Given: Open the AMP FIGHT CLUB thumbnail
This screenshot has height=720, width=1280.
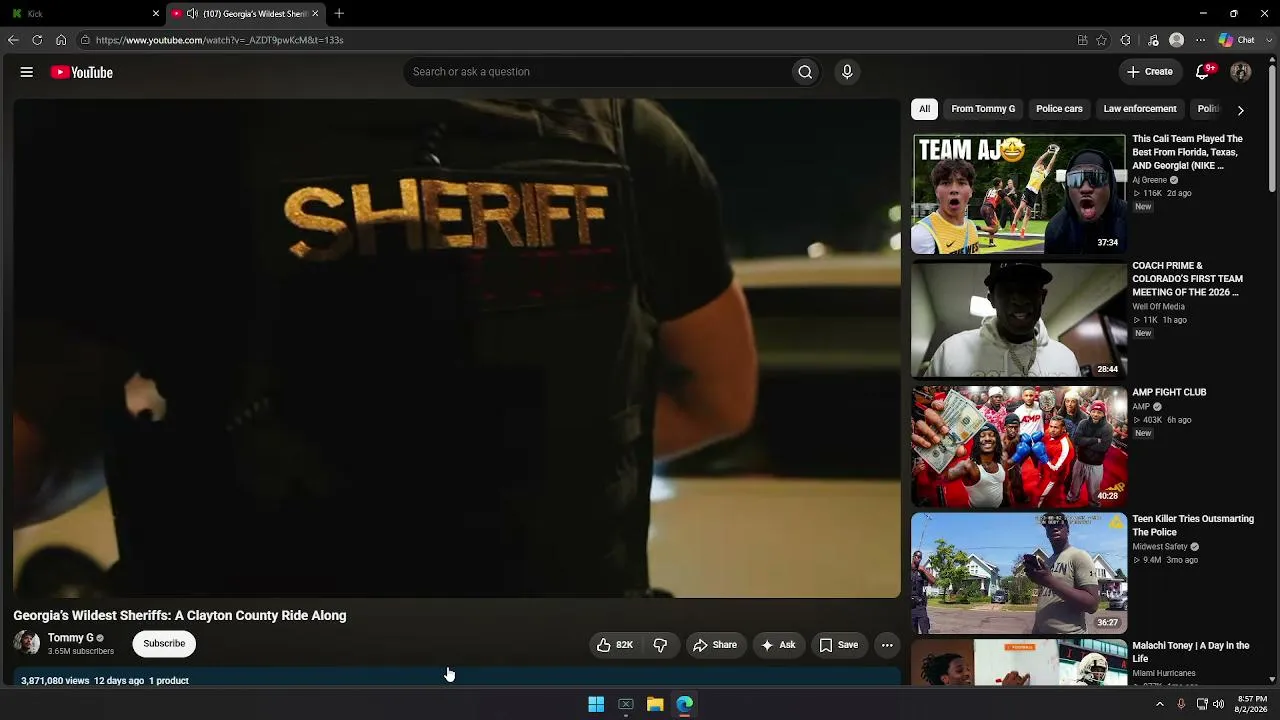Looking at the screenshot, I should [x=1019, y=447].
